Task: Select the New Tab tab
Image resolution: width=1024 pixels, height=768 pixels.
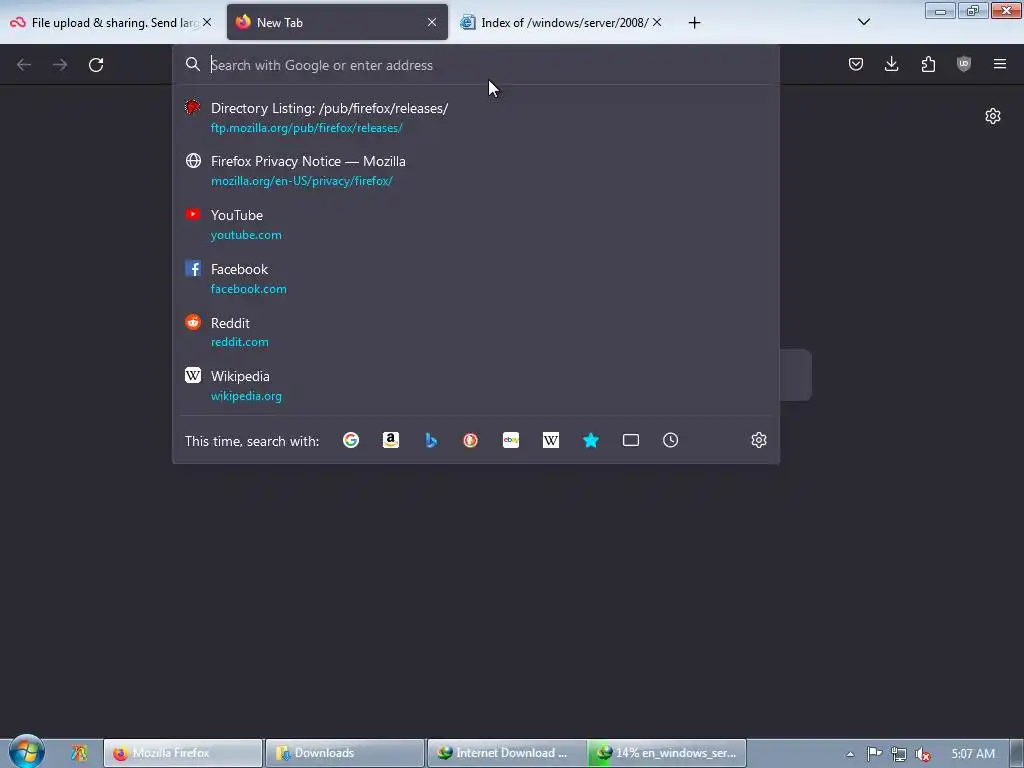Action: (x=337, y=22)
